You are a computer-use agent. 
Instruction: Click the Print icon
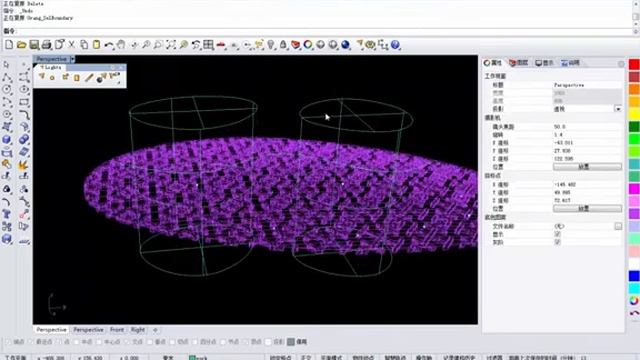47,44
